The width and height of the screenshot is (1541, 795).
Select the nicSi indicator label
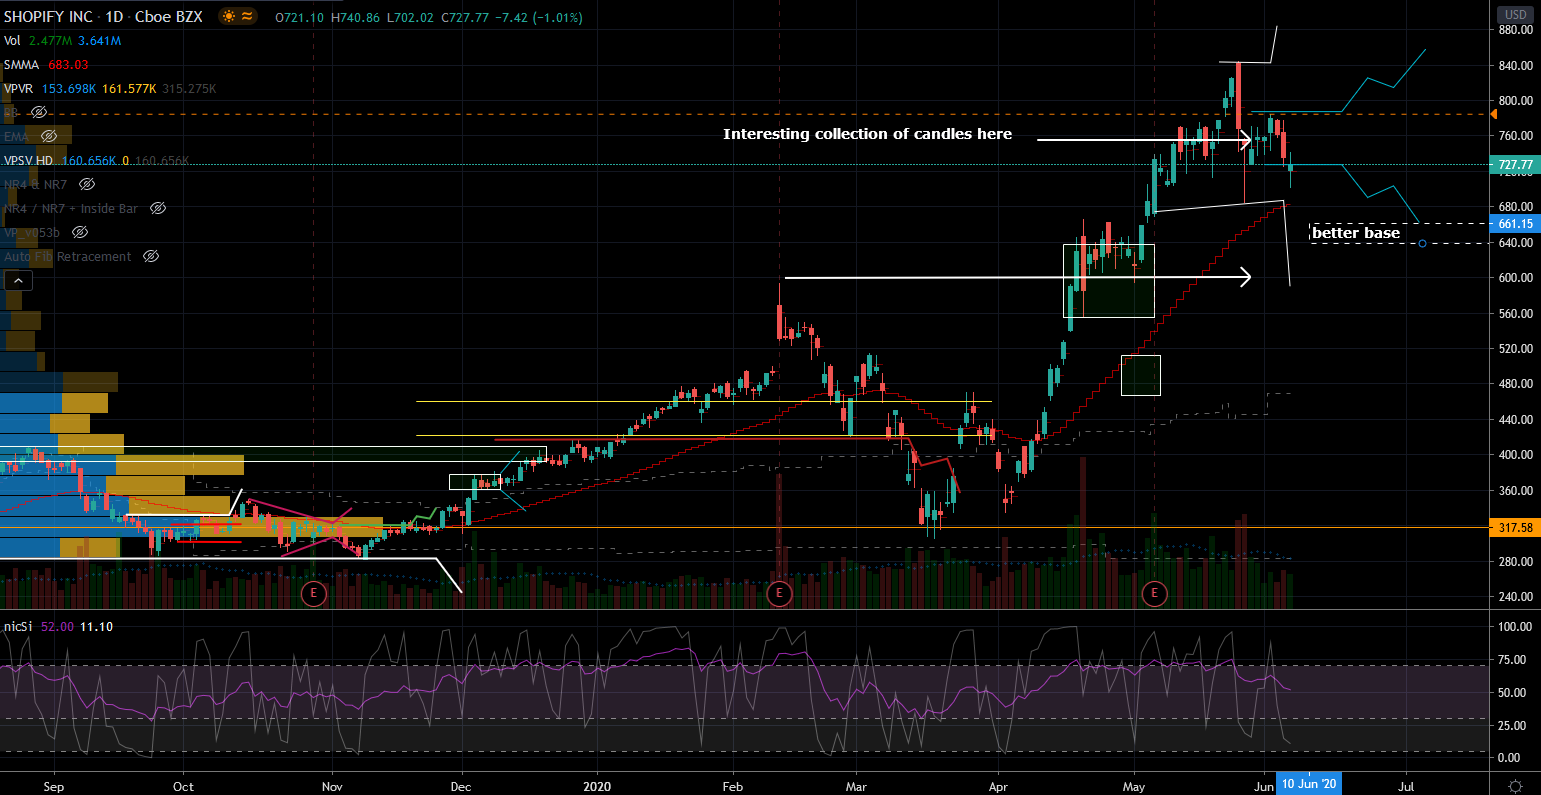tap(18, 626)
